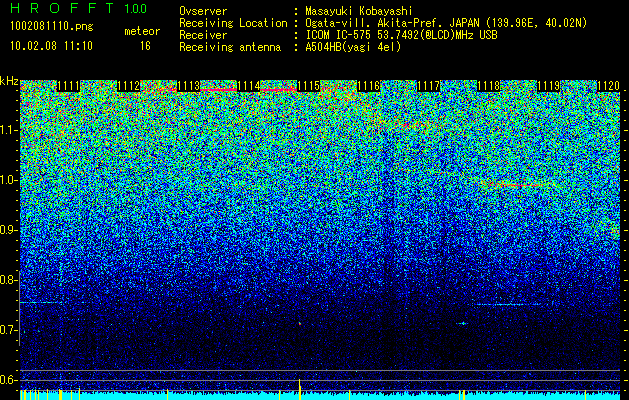Click the observer name Masayuki Kobayashi

(x=359, y=11)
